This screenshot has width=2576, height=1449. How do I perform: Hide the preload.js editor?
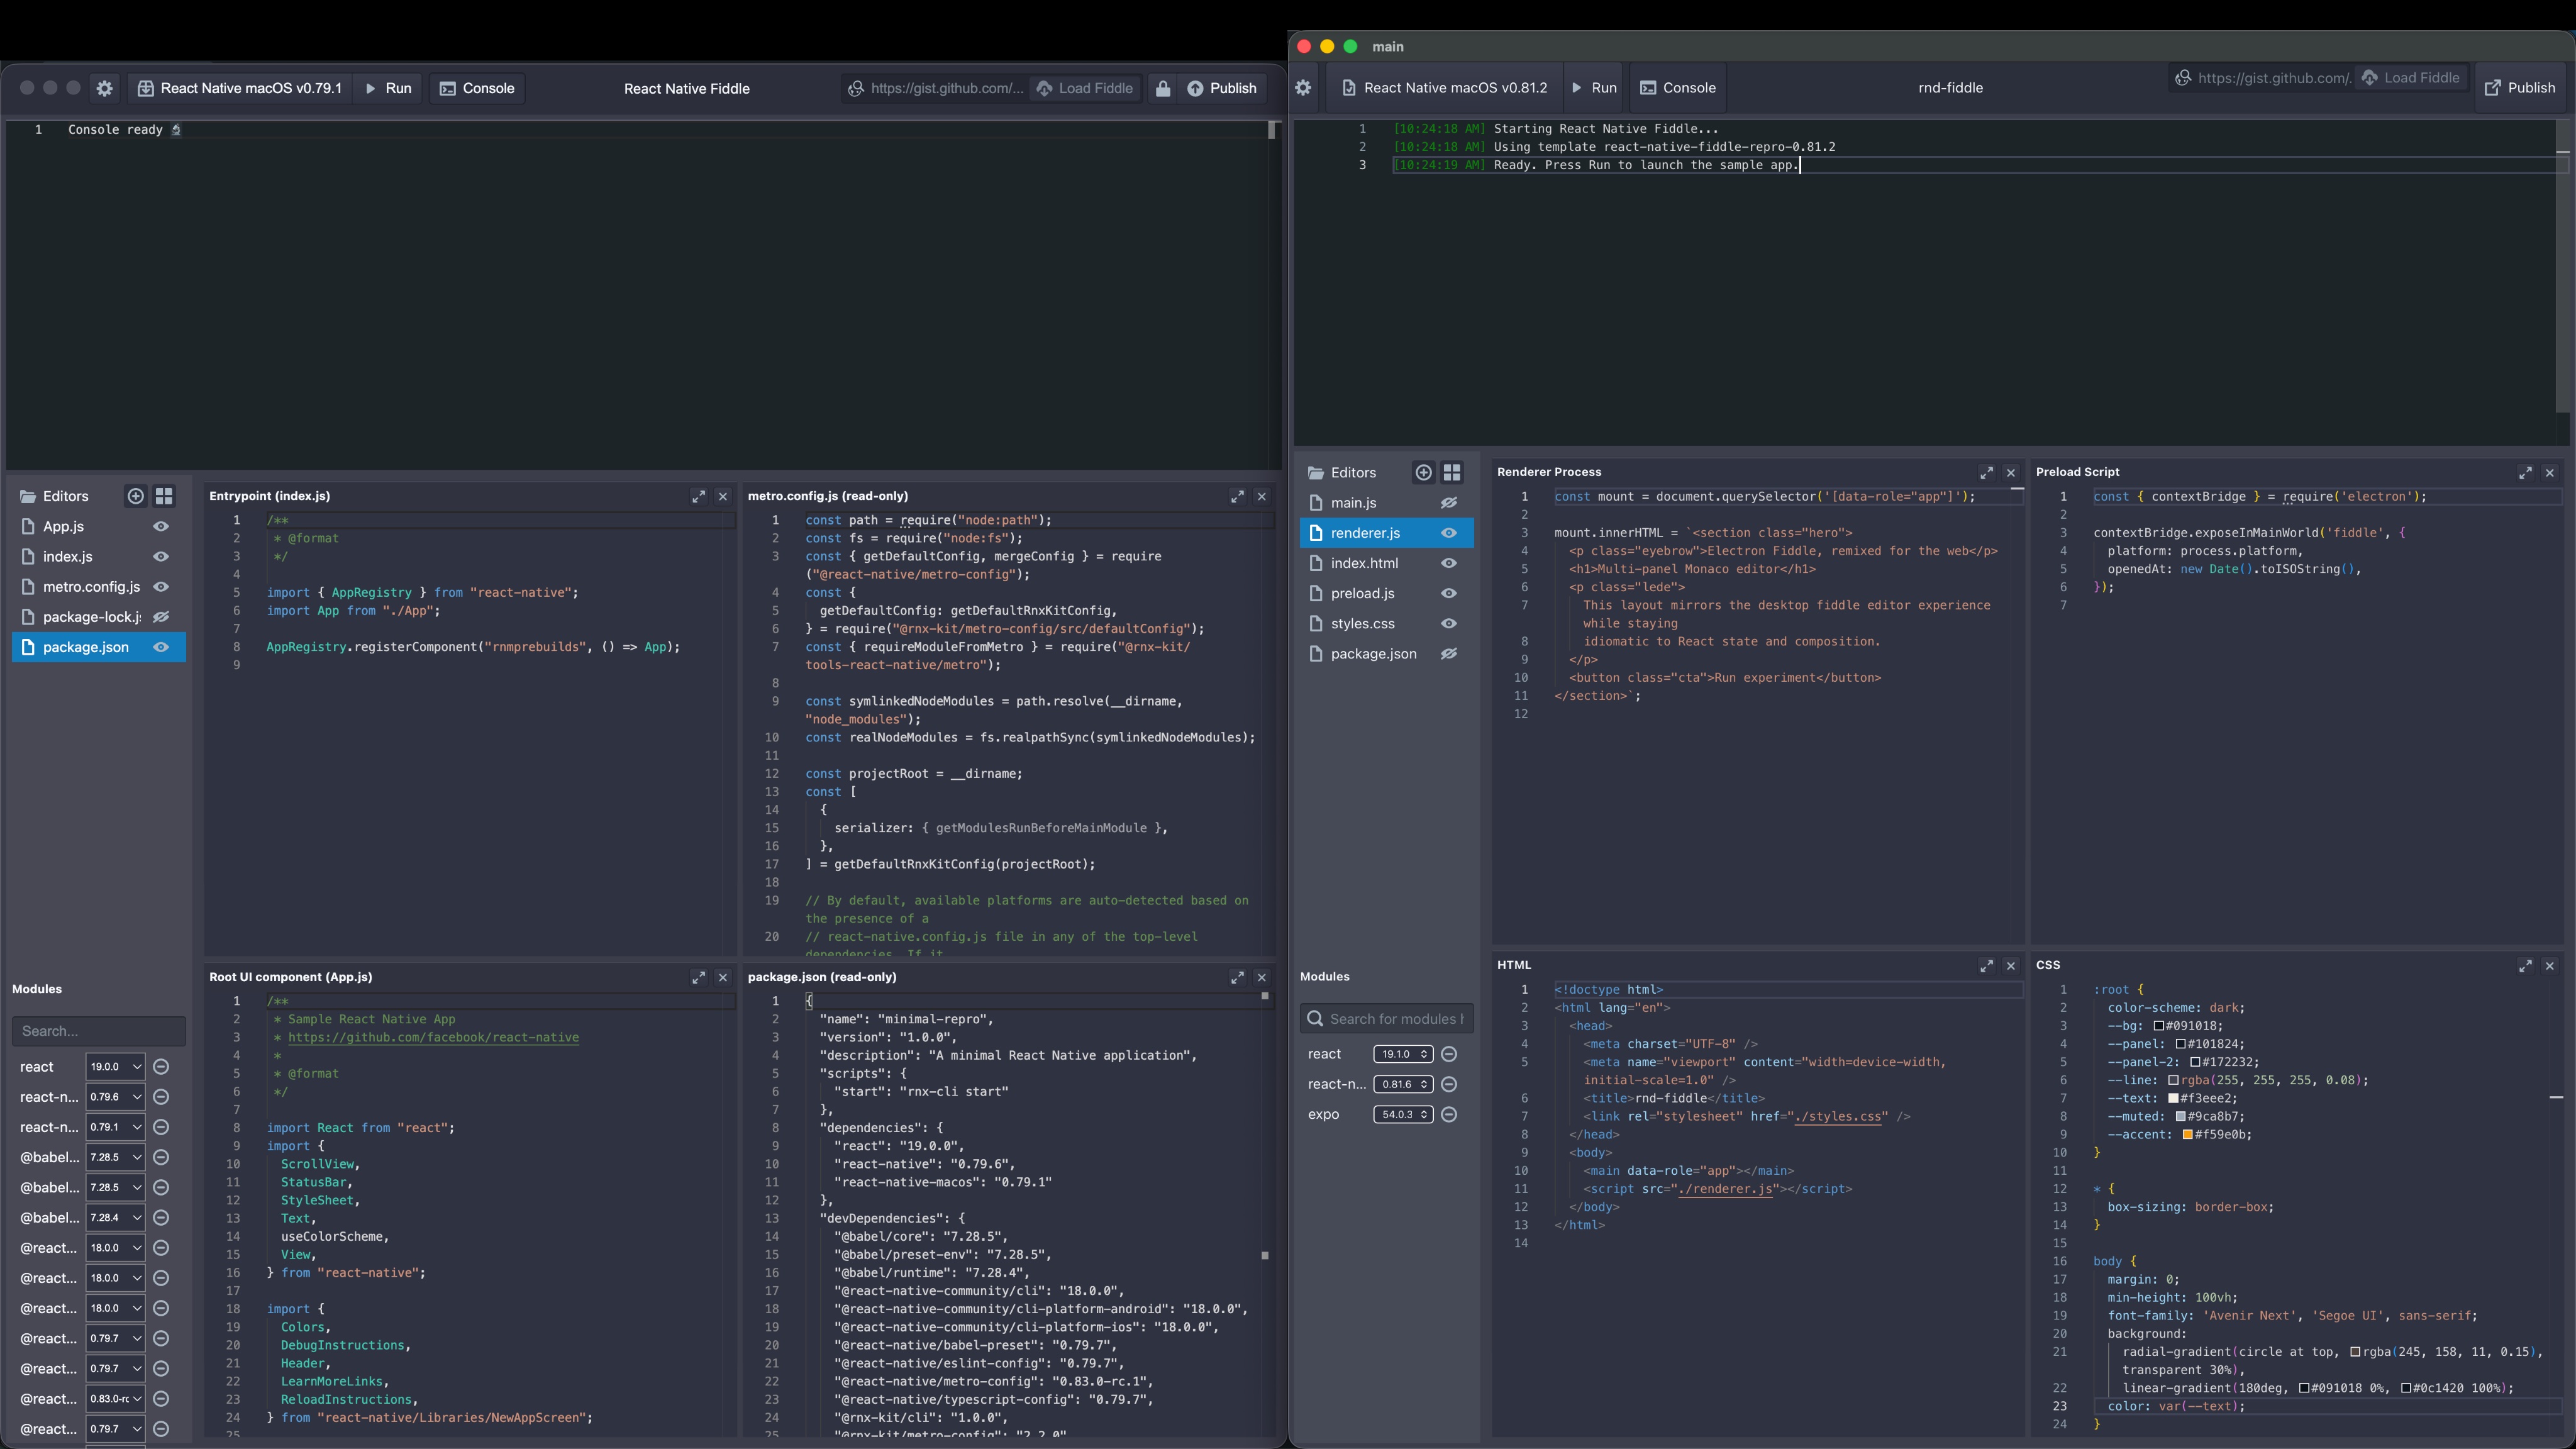(x=1449, y=593)
